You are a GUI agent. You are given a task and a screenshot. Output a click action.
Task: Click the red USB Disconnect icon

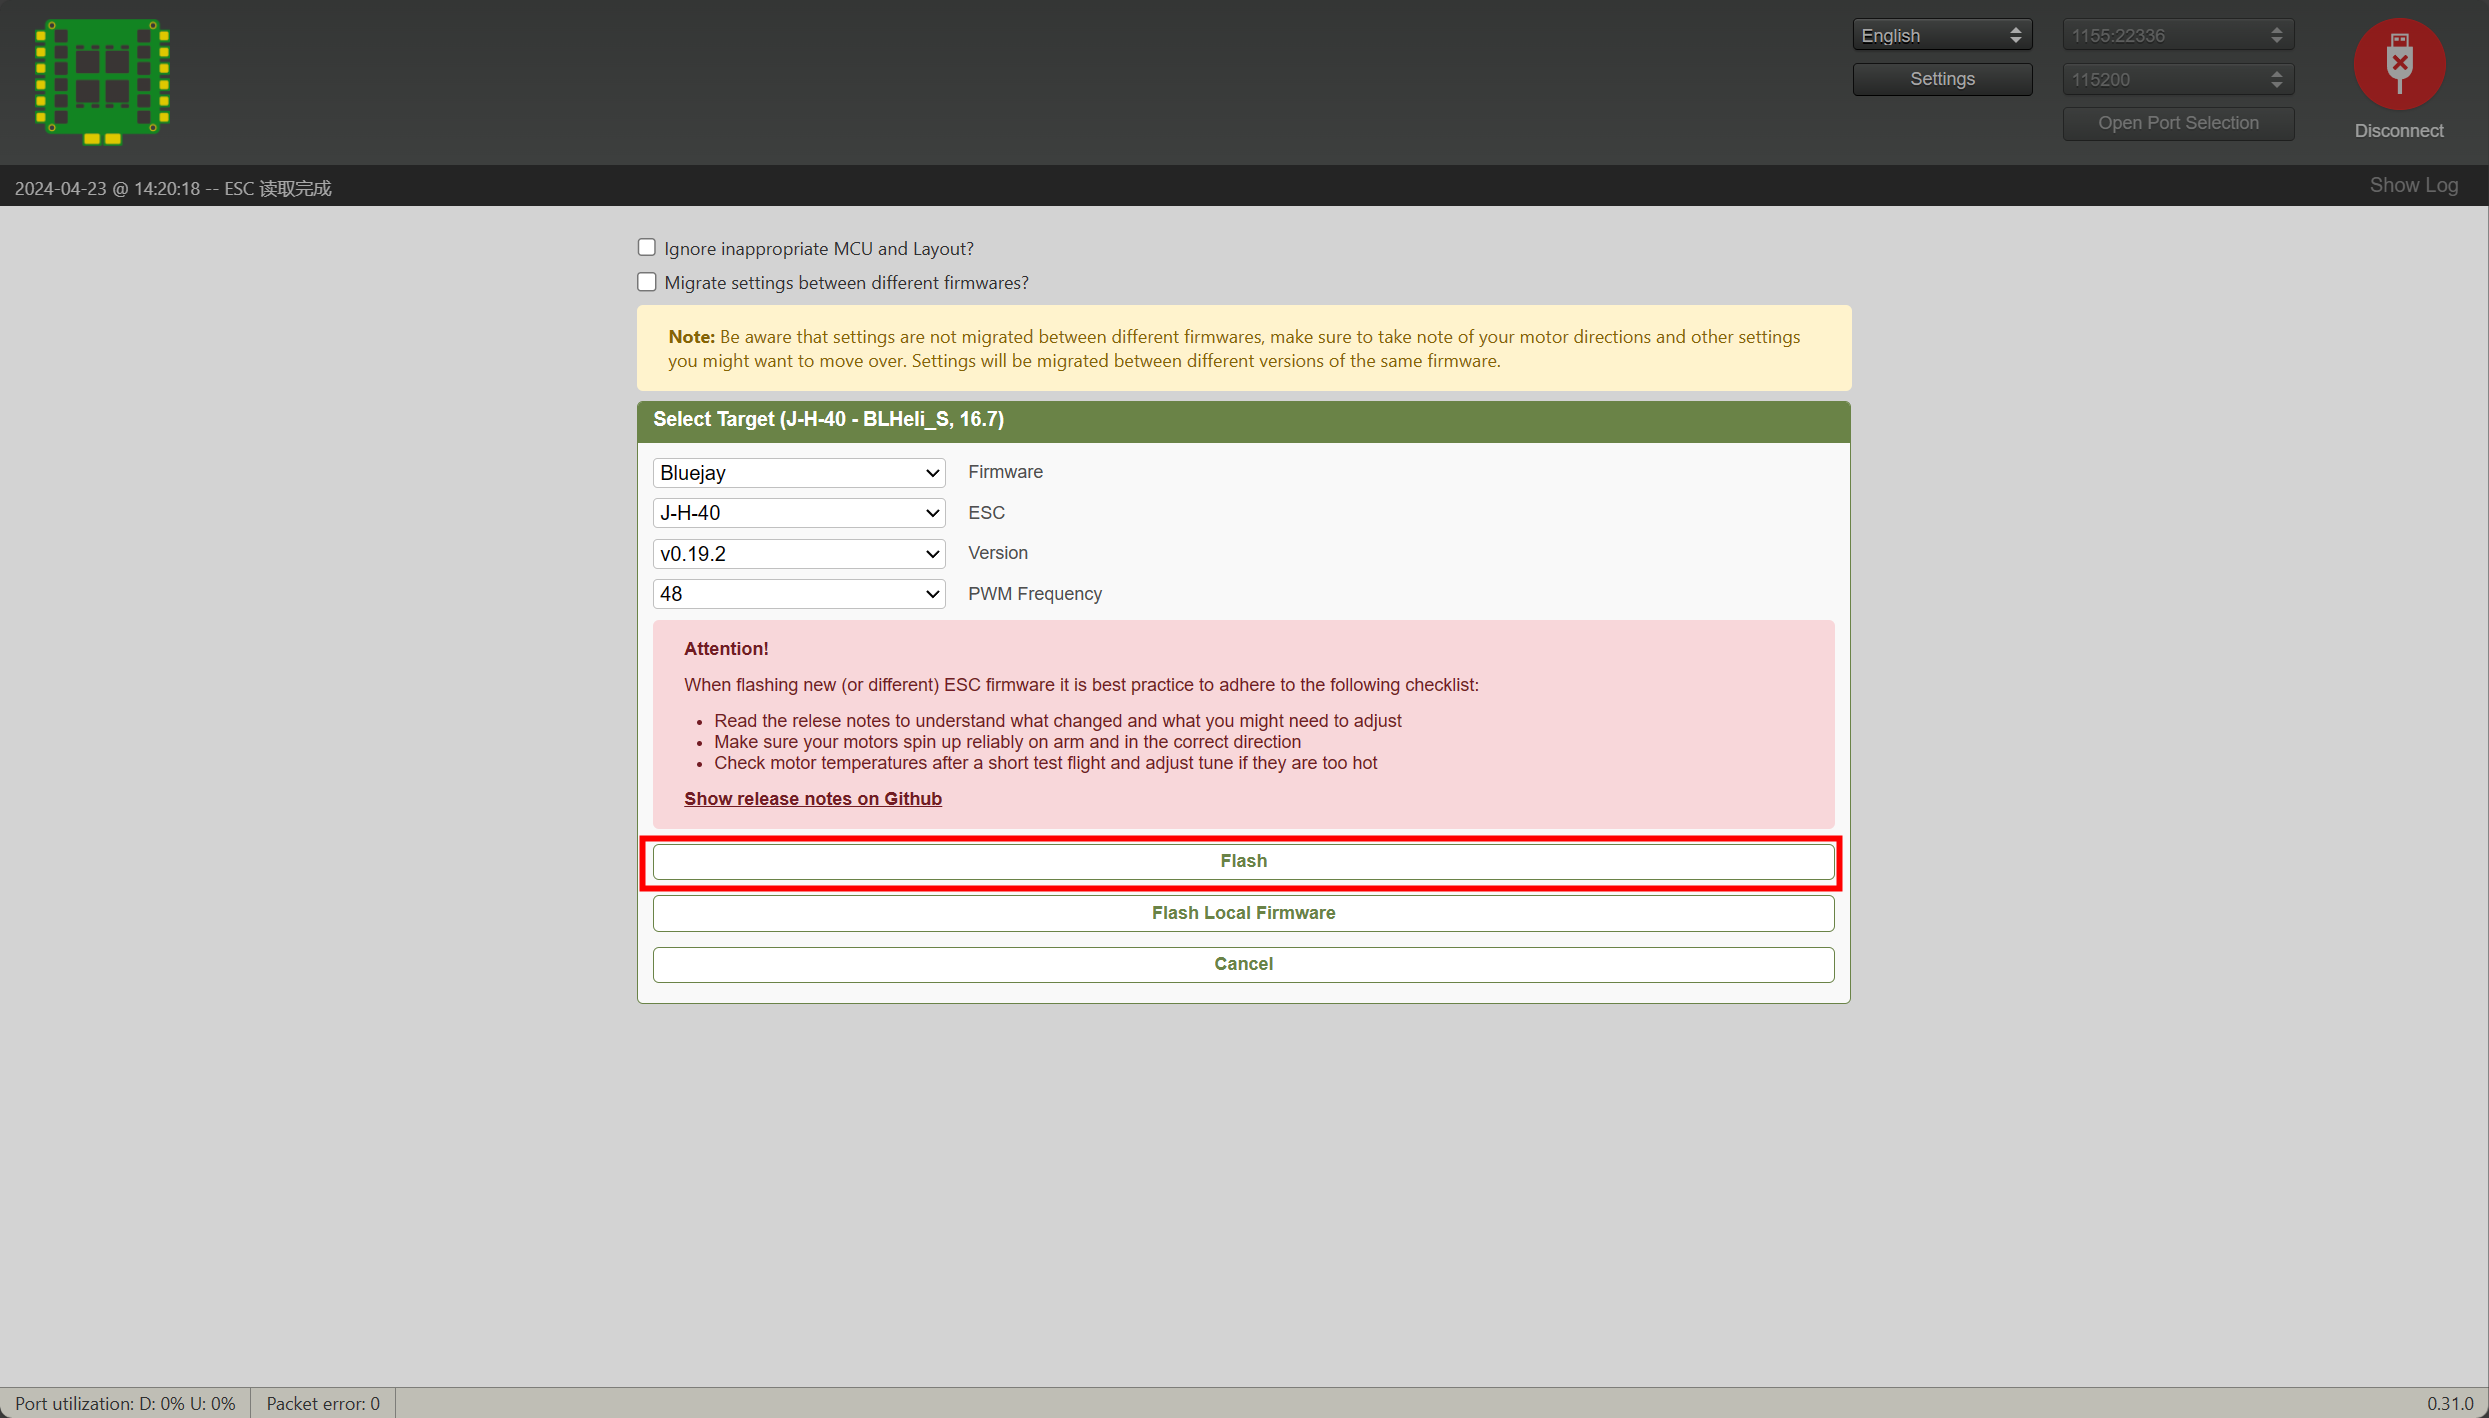tap(2398, 64)
